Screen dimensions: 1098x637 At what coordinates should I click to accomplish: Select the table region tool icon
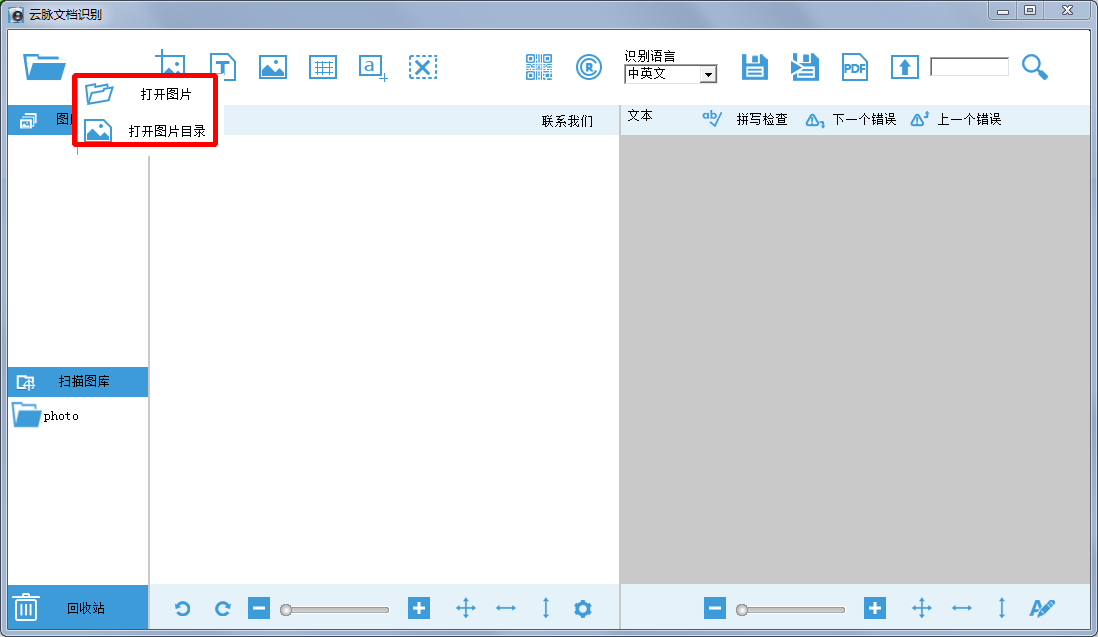pyautogui.click(x=323, y=67)
